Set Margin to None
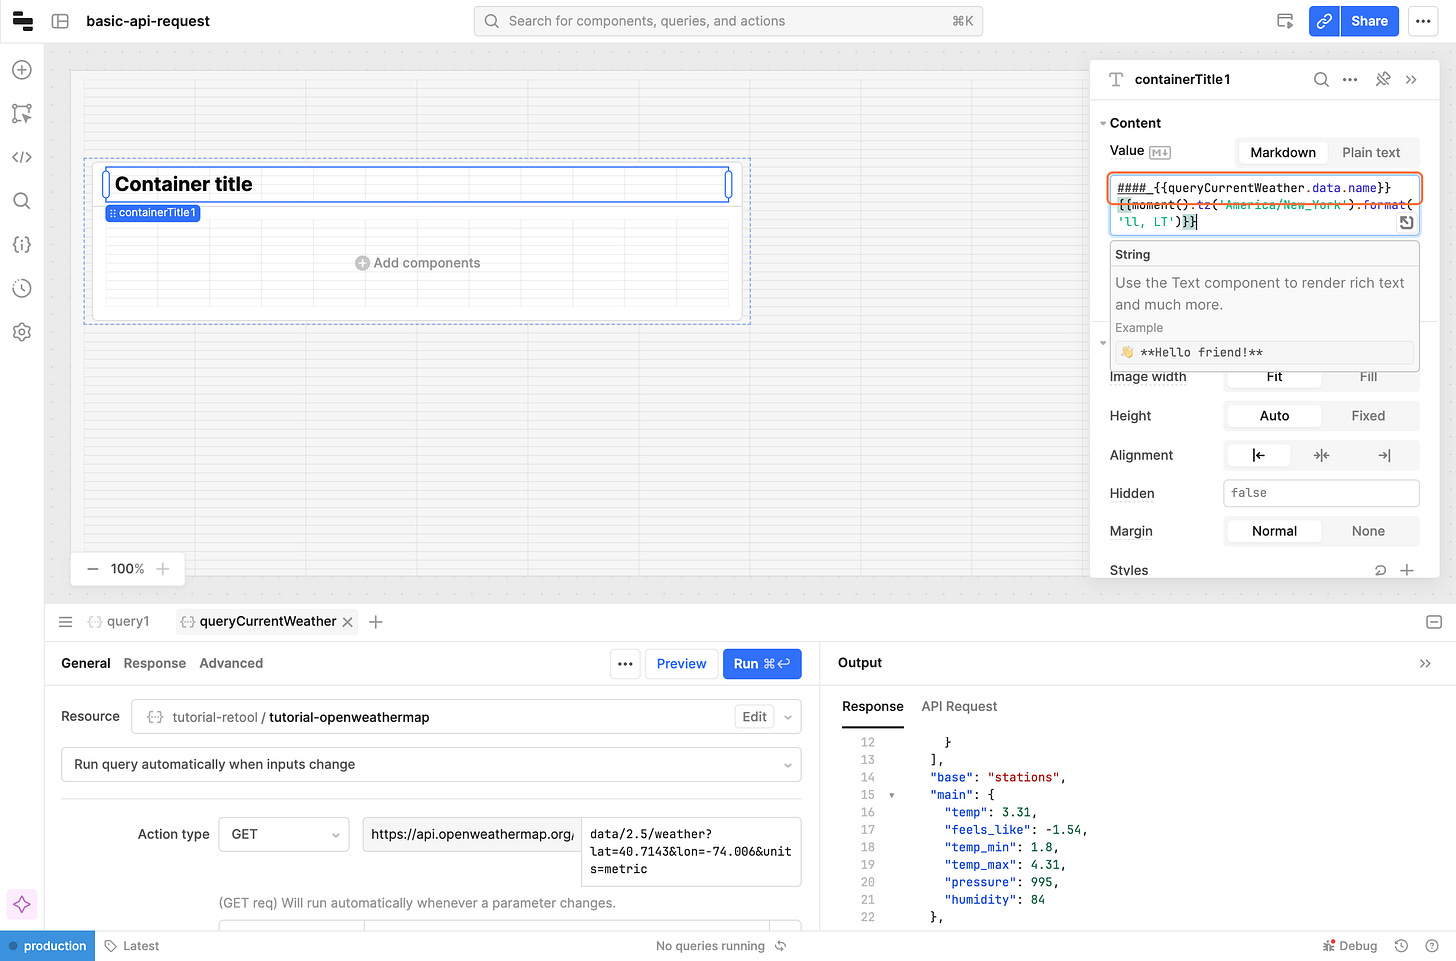Viewport: 1456px width, 961px height. tap(1368, 532)
